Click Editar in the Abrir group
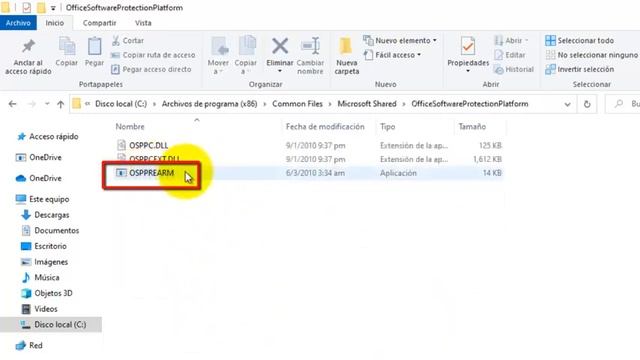 510,55
